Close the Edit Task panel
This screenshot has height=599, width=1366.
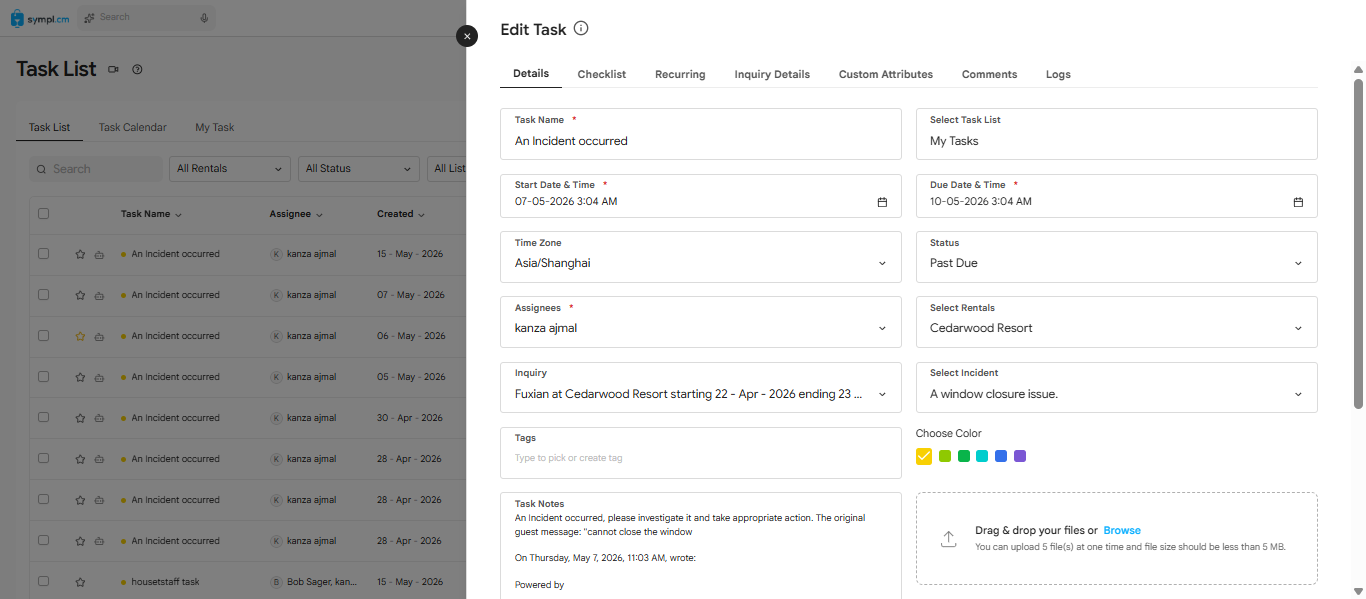(x=467, y=36)
